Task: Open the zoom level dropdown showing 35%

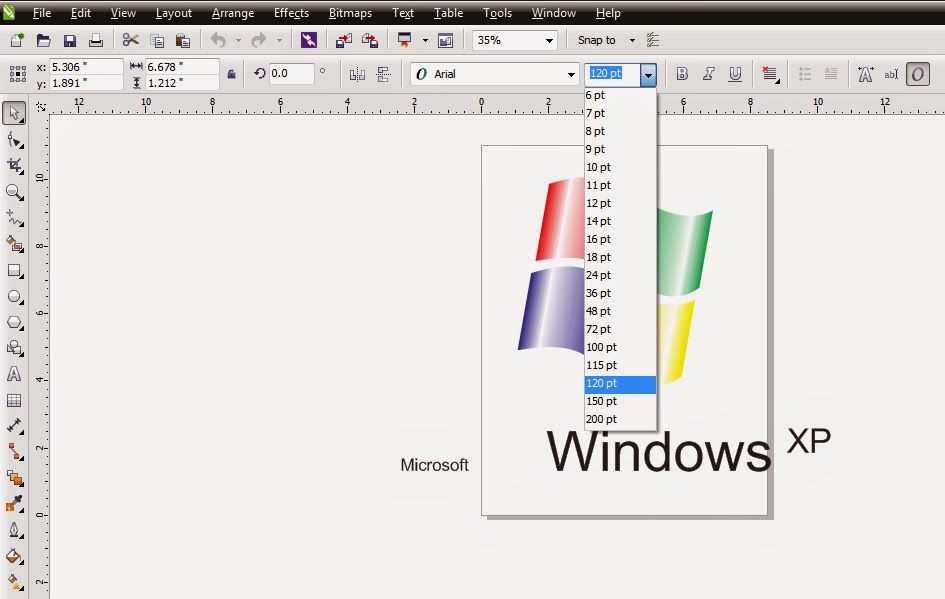Action: coord(548,40)
